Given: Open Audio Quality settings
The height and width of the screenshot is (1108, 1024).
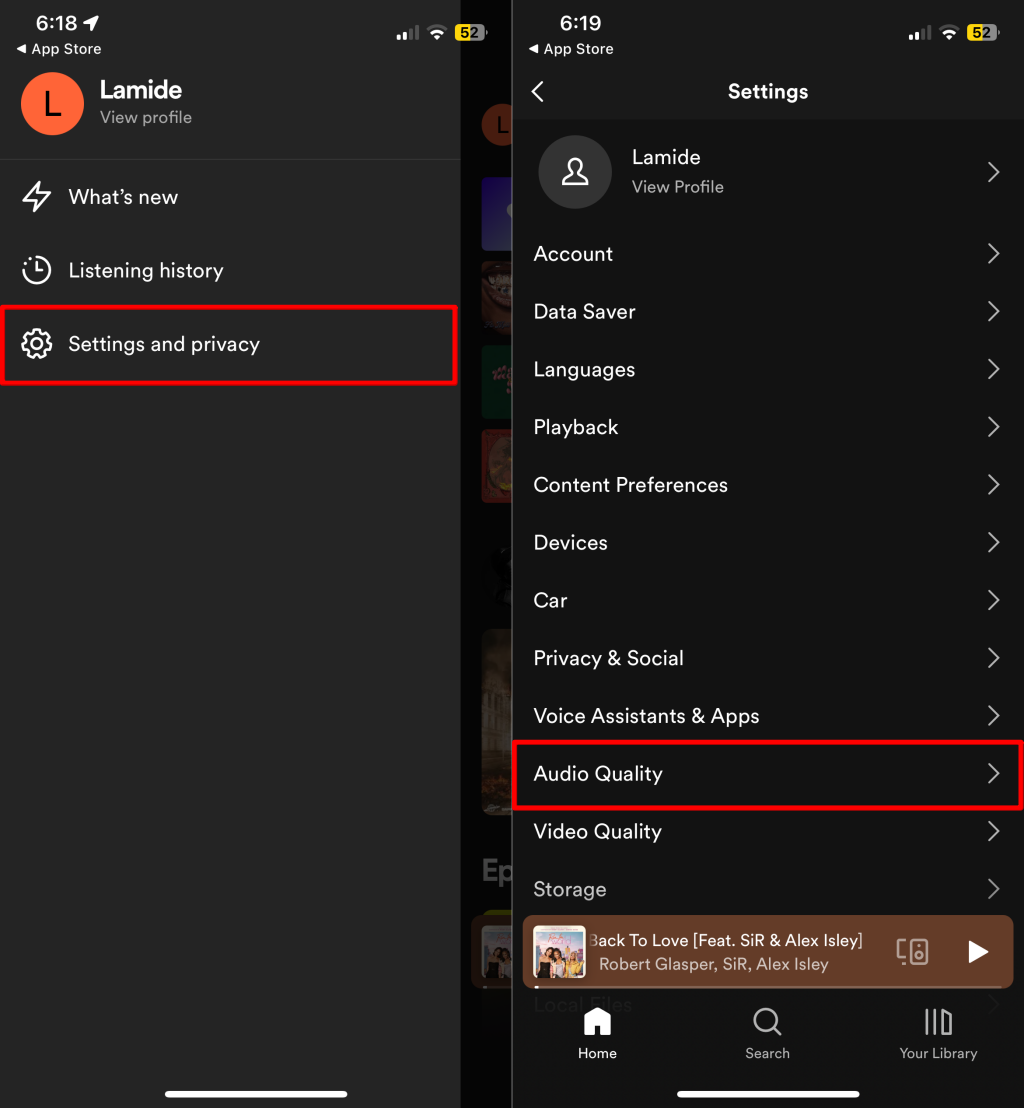Looking at the screenshot, I should coord(767,774).
